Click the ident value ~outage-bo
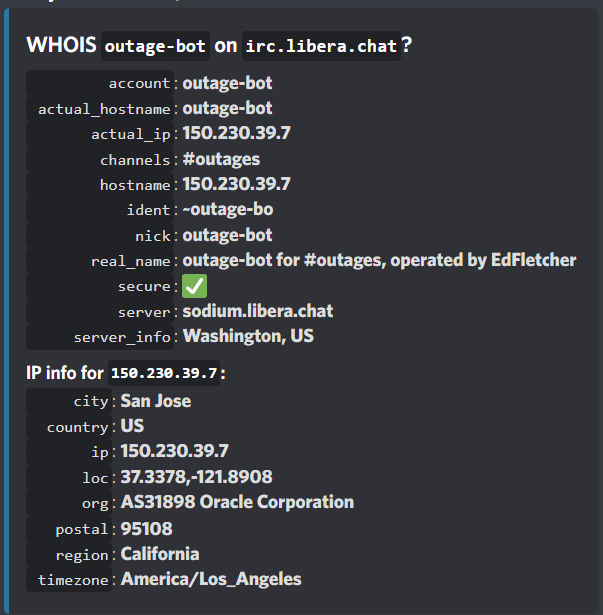 [228, 210]
